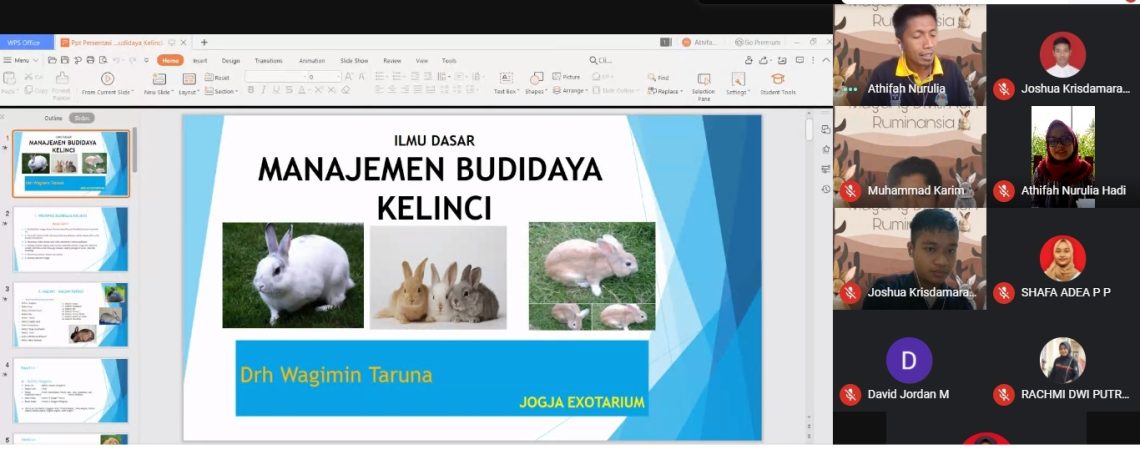
Task: Start slideshow From Current Slide
Action: (107, 84)
